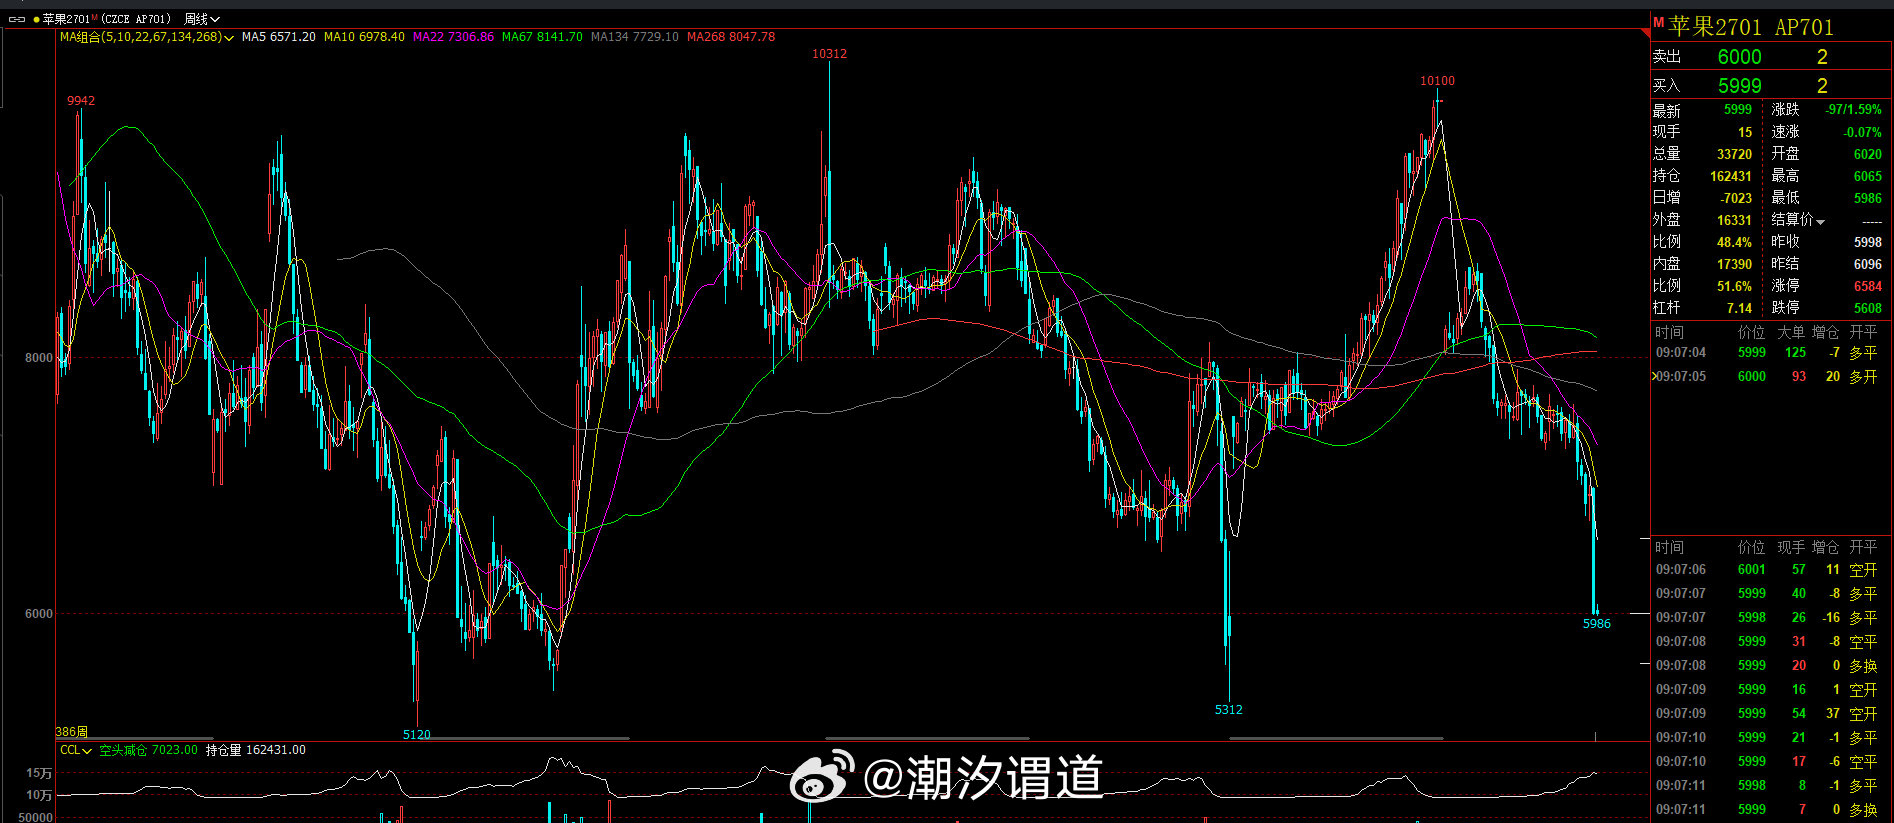
Task: Click the 5312 low price label
Action: pos(1228,710)
